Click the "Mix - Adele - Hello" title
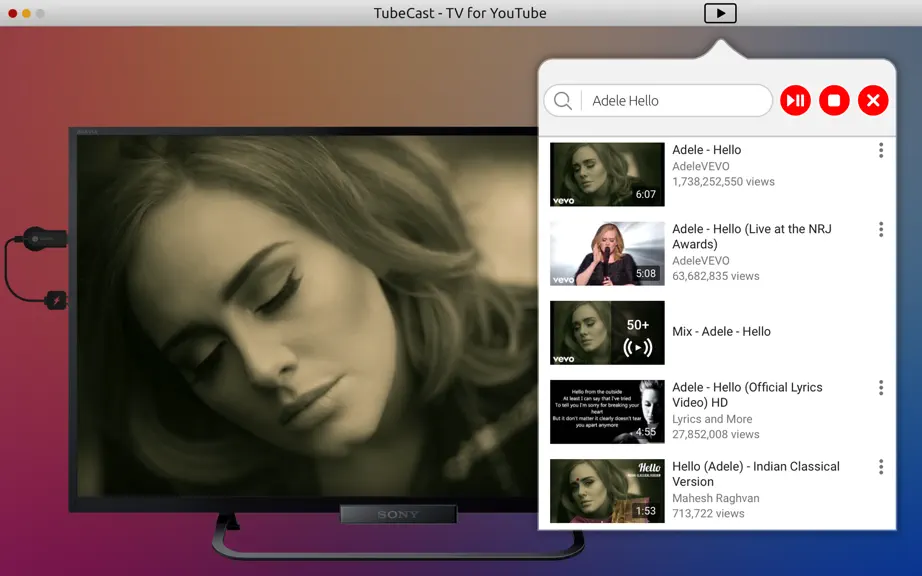922x576 pixels. (721, 331)
